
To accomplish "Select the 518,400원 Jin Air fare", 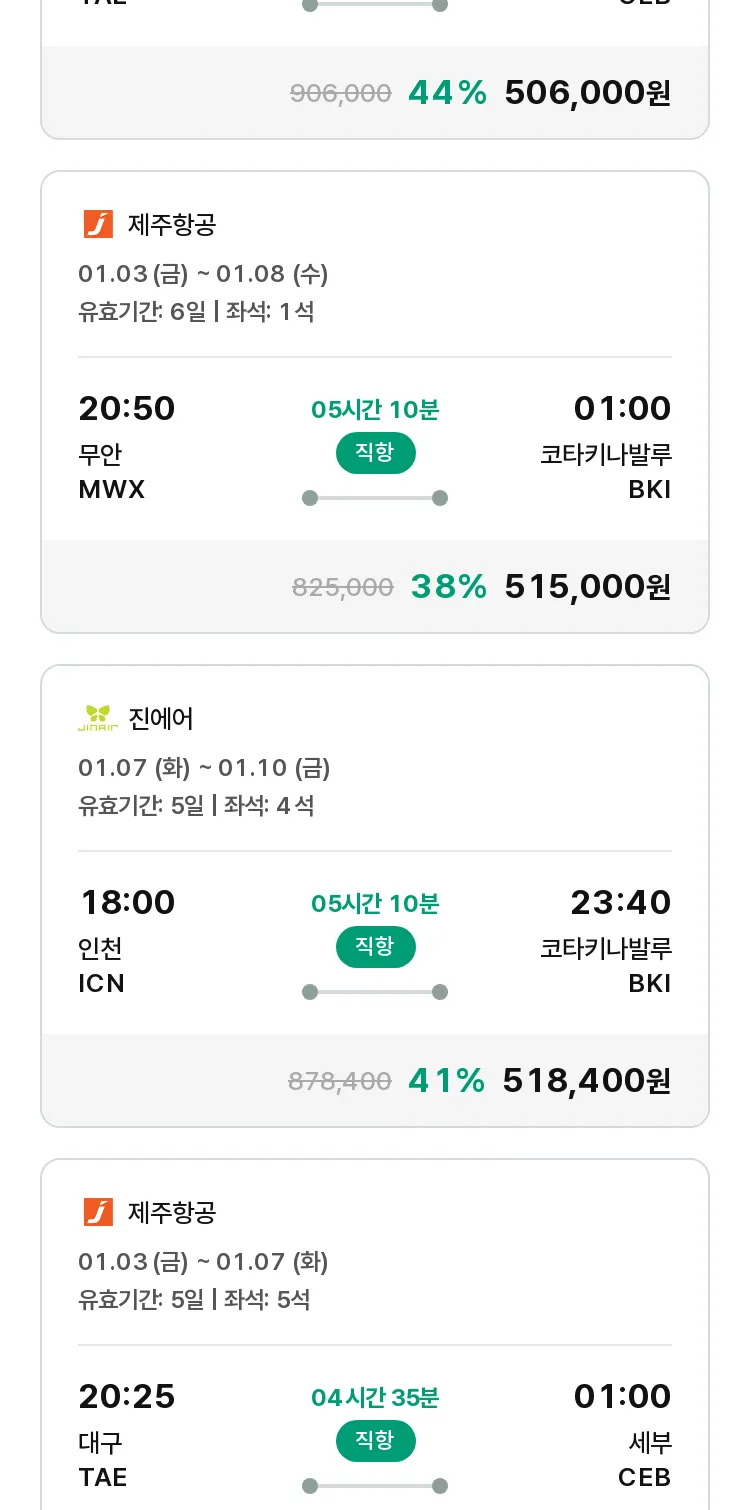I will point(586,1081).
